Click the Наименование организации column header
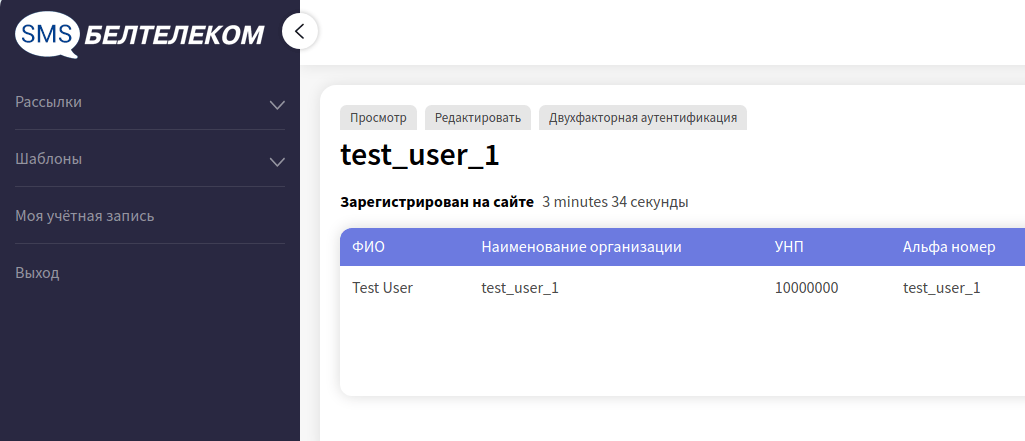 click(x=581, y=247)
